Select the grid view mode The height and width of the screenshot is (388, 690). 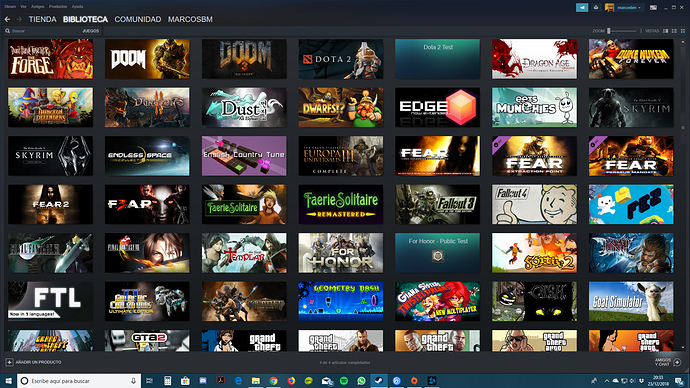[683, 31]
